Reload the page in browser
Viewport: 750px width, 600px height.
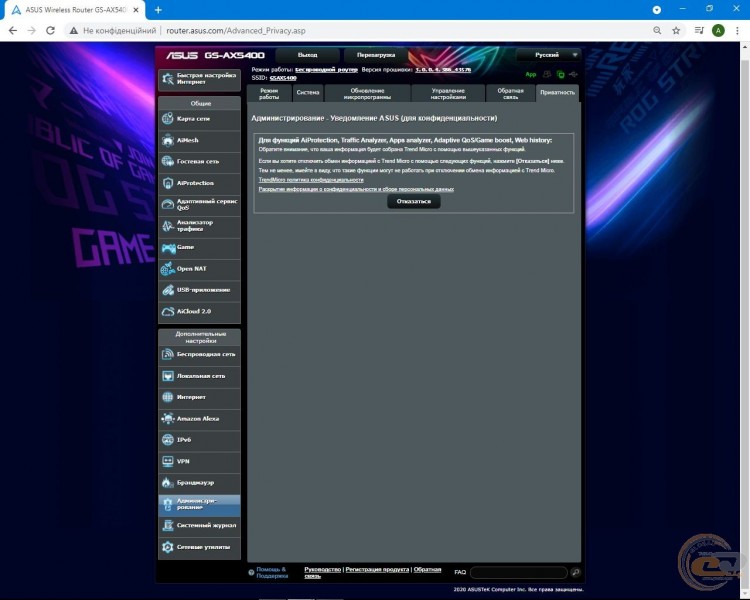[50, 31]
